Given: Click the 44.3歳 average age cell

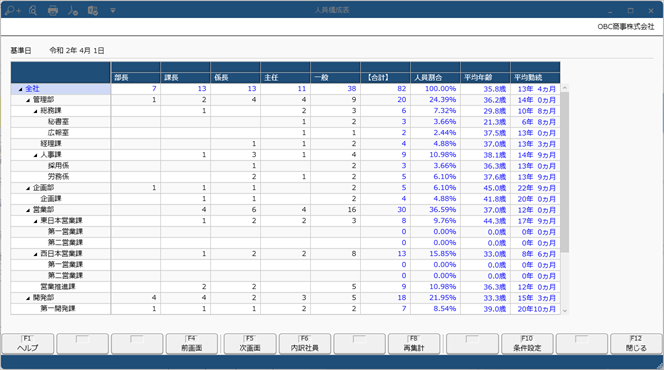Looking at the screenshot, I should 485,221.
